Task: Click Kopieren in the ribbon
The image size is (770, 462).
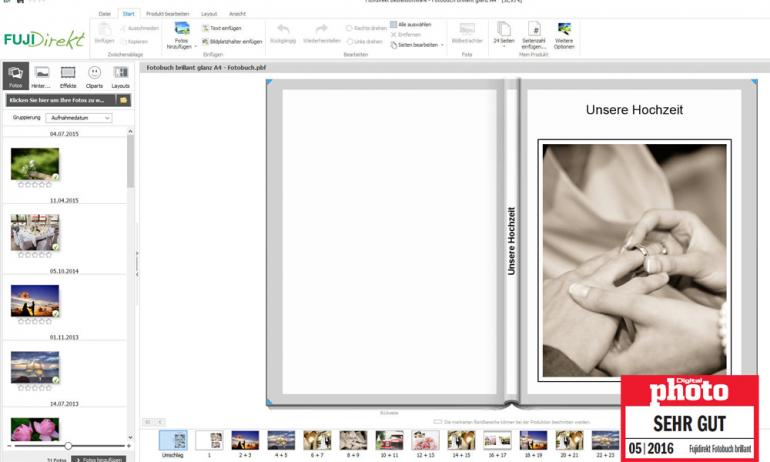Action: click(135, 42)
